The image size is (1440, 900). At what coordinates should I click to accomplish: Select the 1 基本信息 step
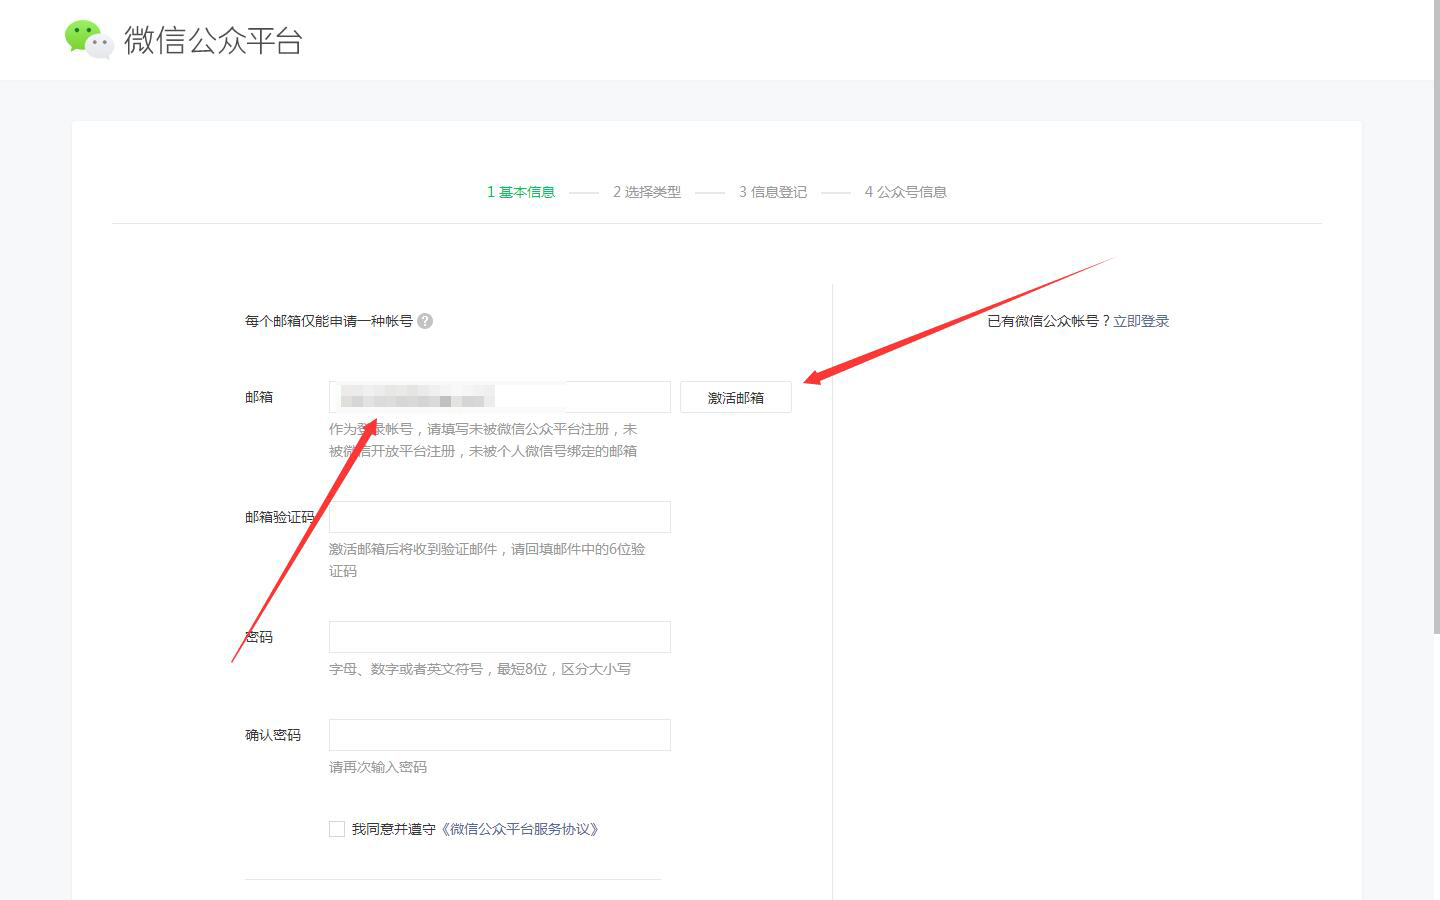520,191
